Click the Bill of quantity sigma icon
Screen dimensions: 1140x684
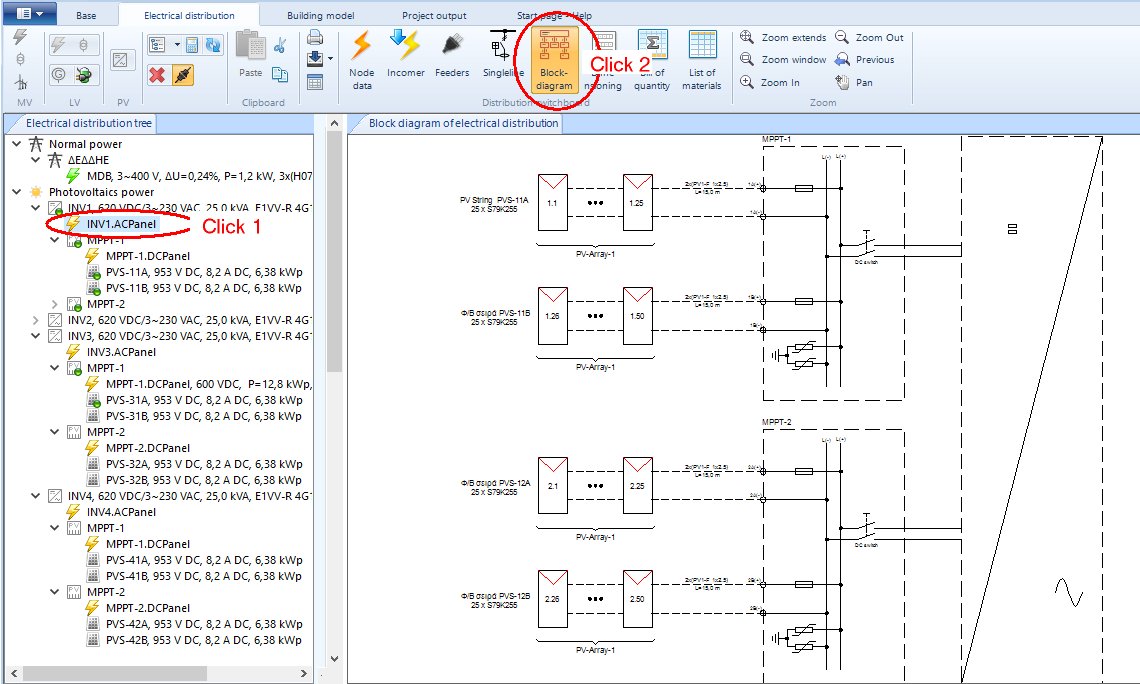652,45
